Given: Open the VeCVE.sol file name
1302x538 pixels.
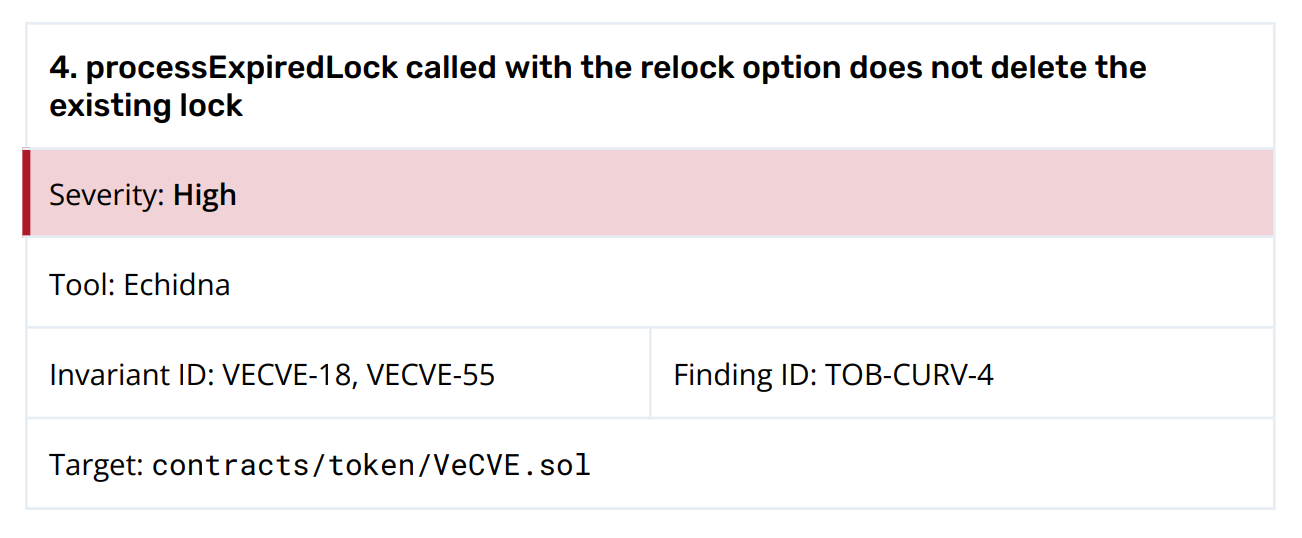Looking at the screenshot, I should (x=512, y=465).
